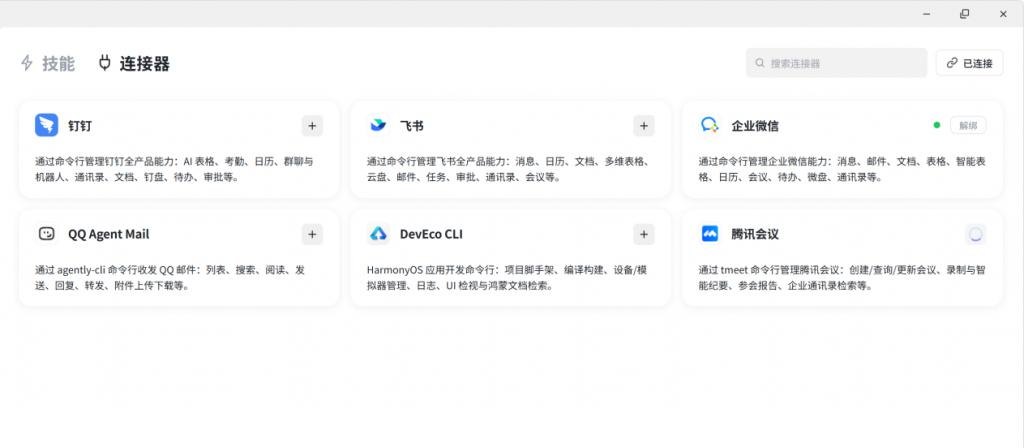Add the DevEco CLI connector
This screenshot has height=448, width=1024.
(644, 234)
